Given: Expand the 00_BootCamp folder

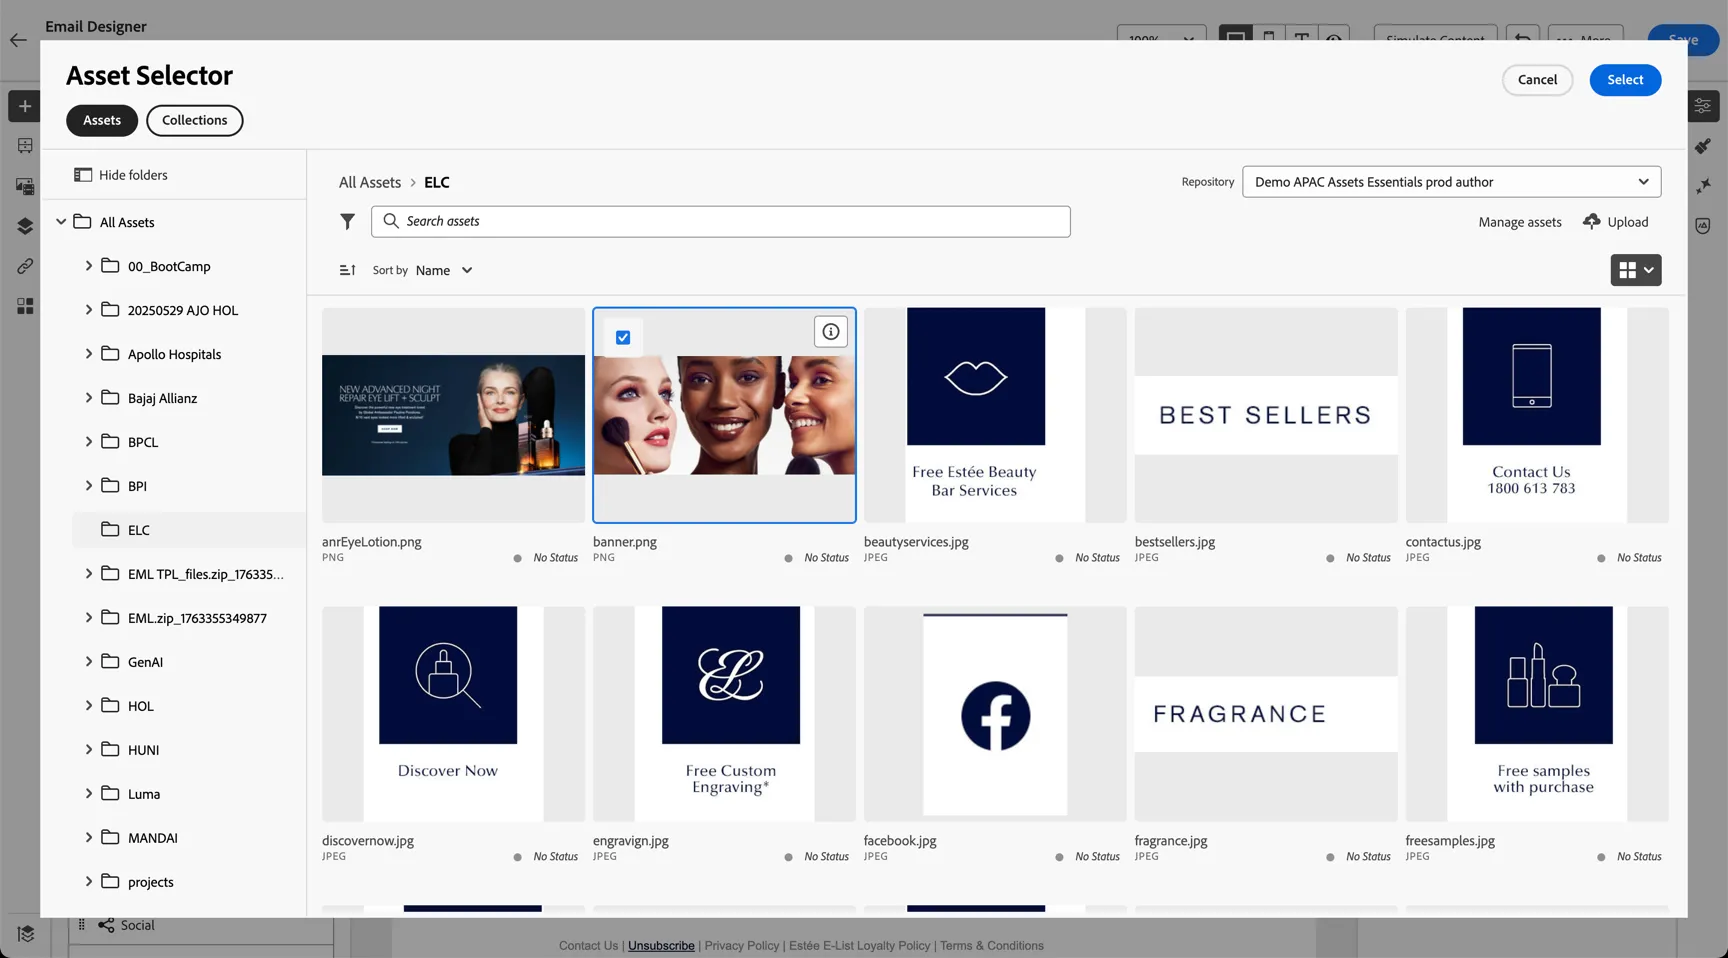Looking at the screenshot, I should [89, 266].
